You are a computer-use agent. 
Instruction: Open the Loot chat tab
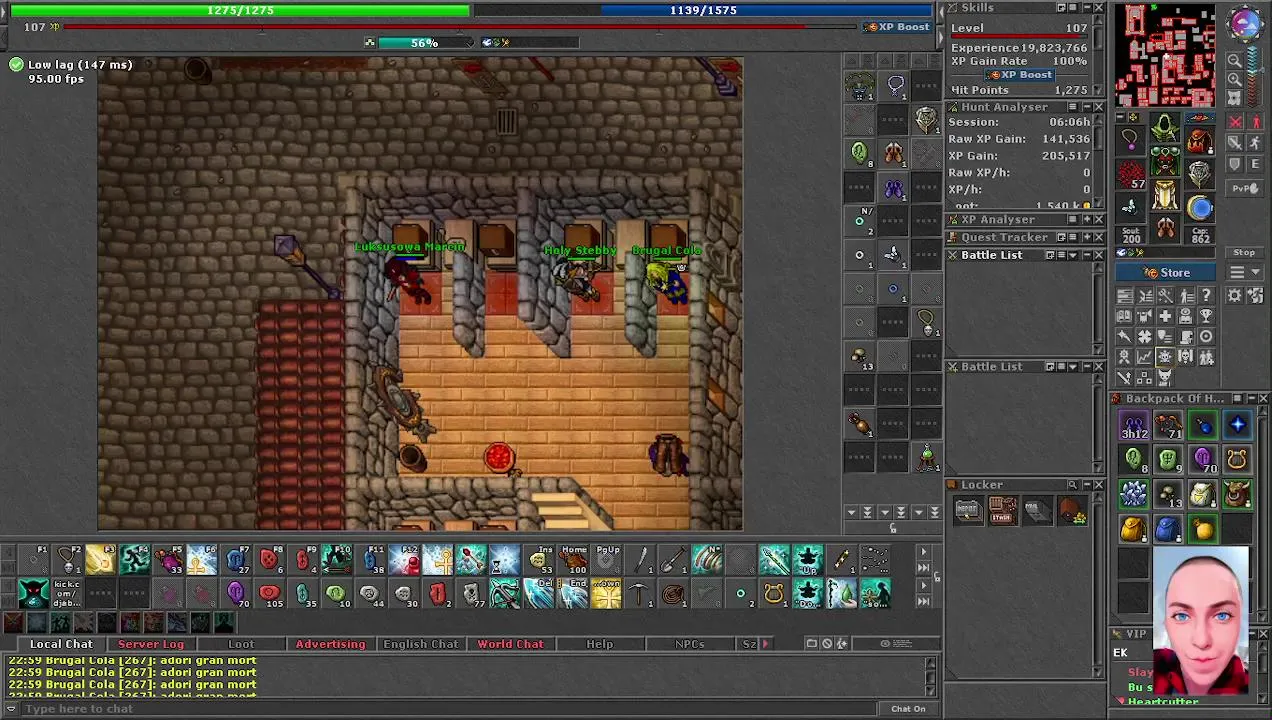[x=241, y=644]
